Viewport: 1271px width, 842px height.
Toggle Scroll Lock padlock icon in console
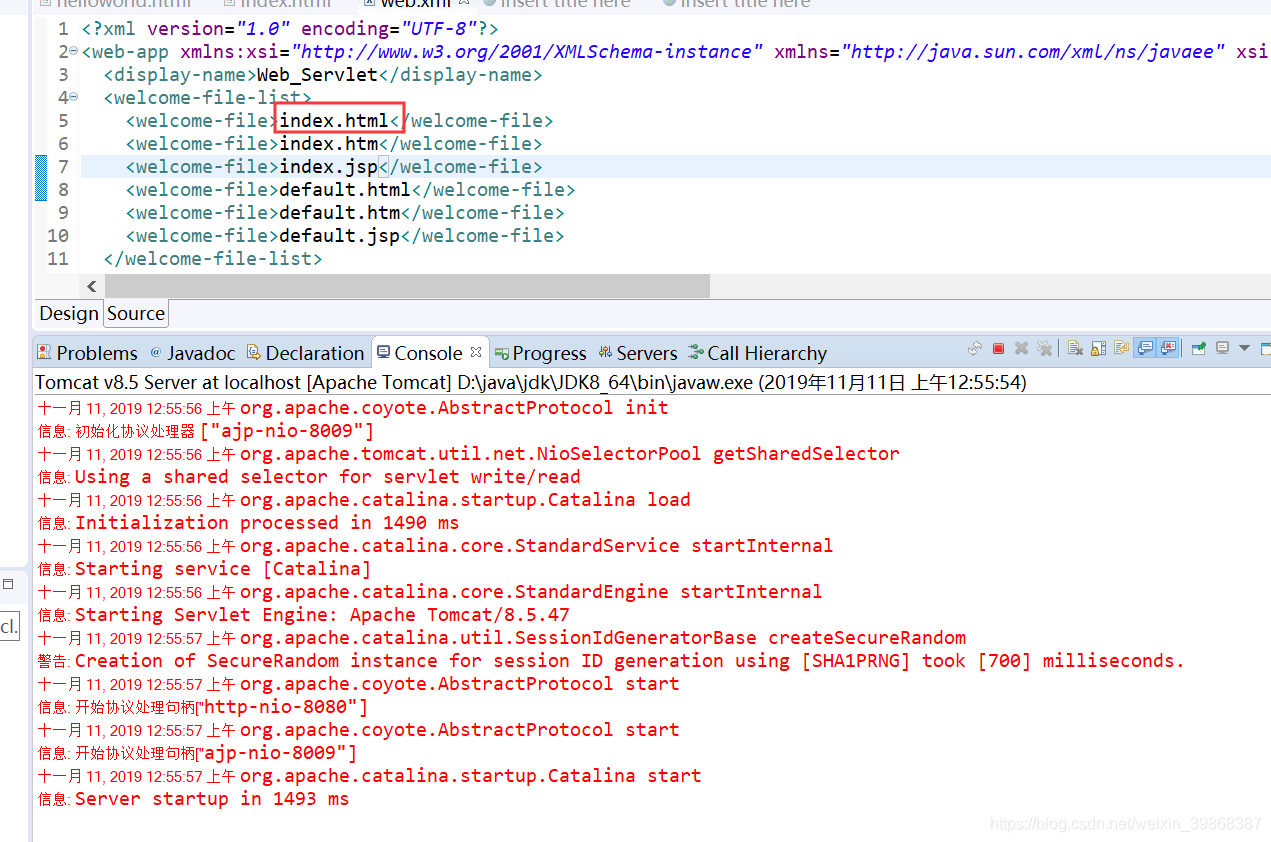pos(1098,348)
